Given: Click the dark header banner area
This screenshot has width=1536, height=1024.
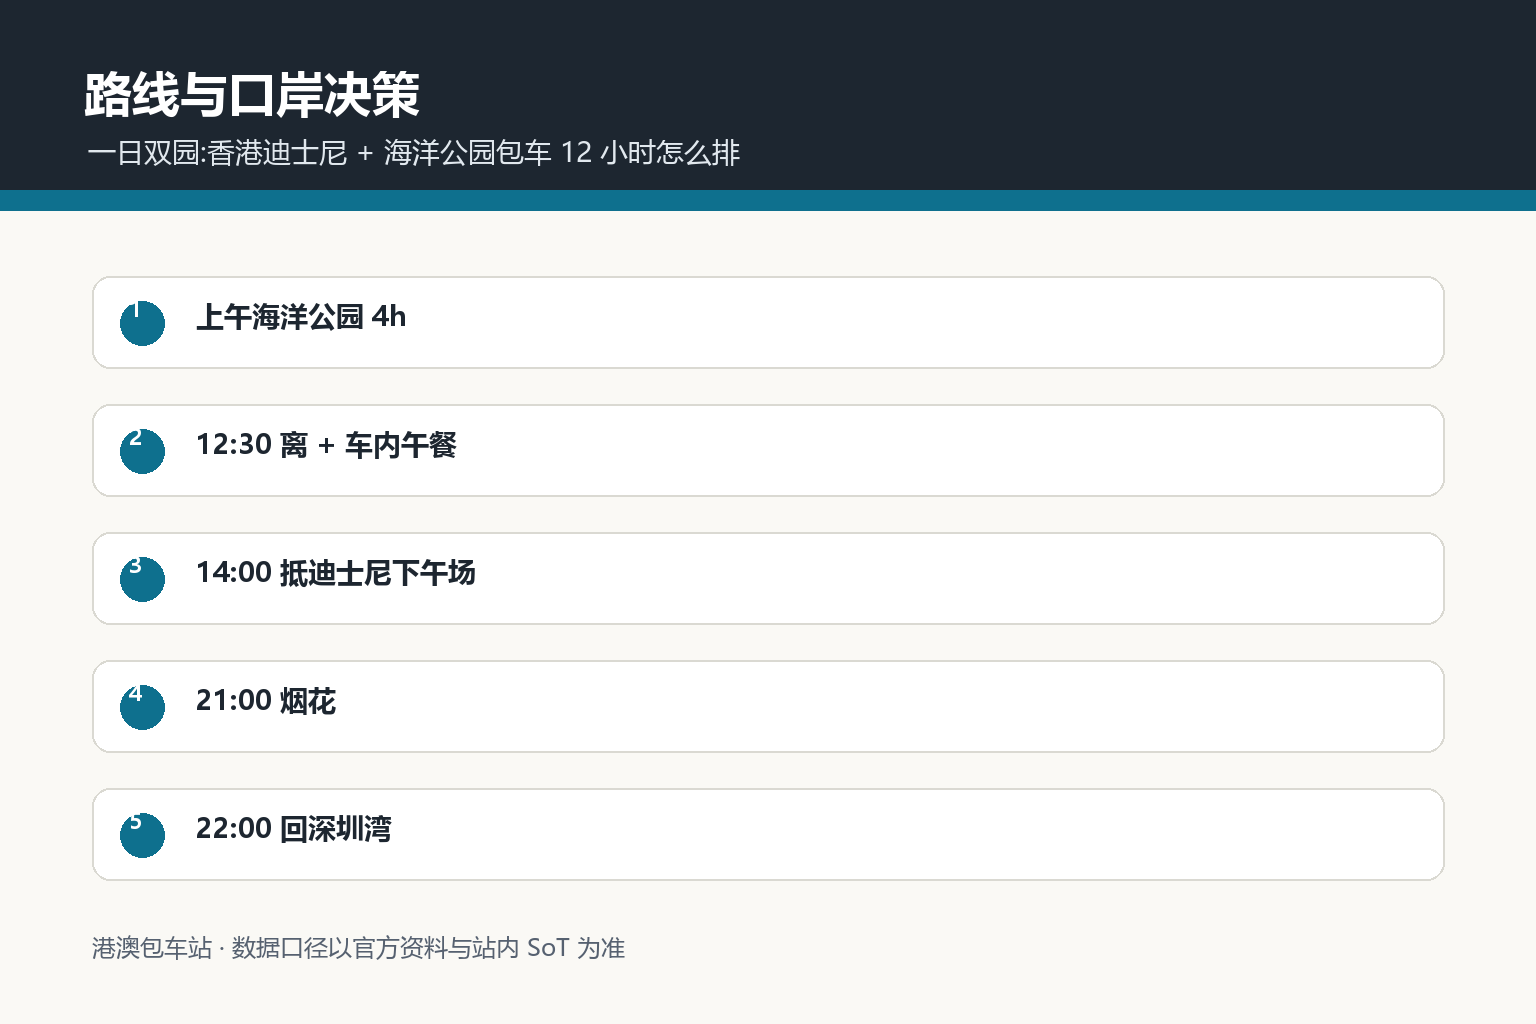Looking at the screenshot, I should 768,95.
